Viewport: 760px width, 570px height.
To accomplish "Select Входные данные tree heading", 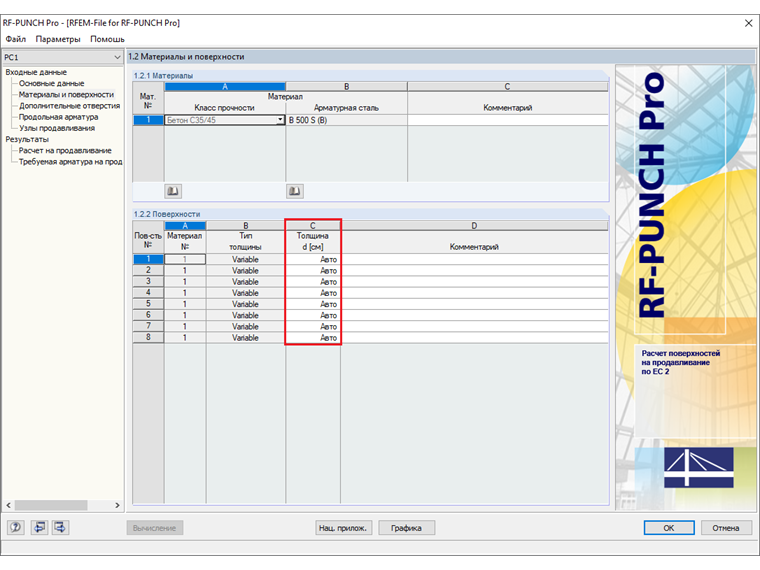I will (x=36, y=72).
